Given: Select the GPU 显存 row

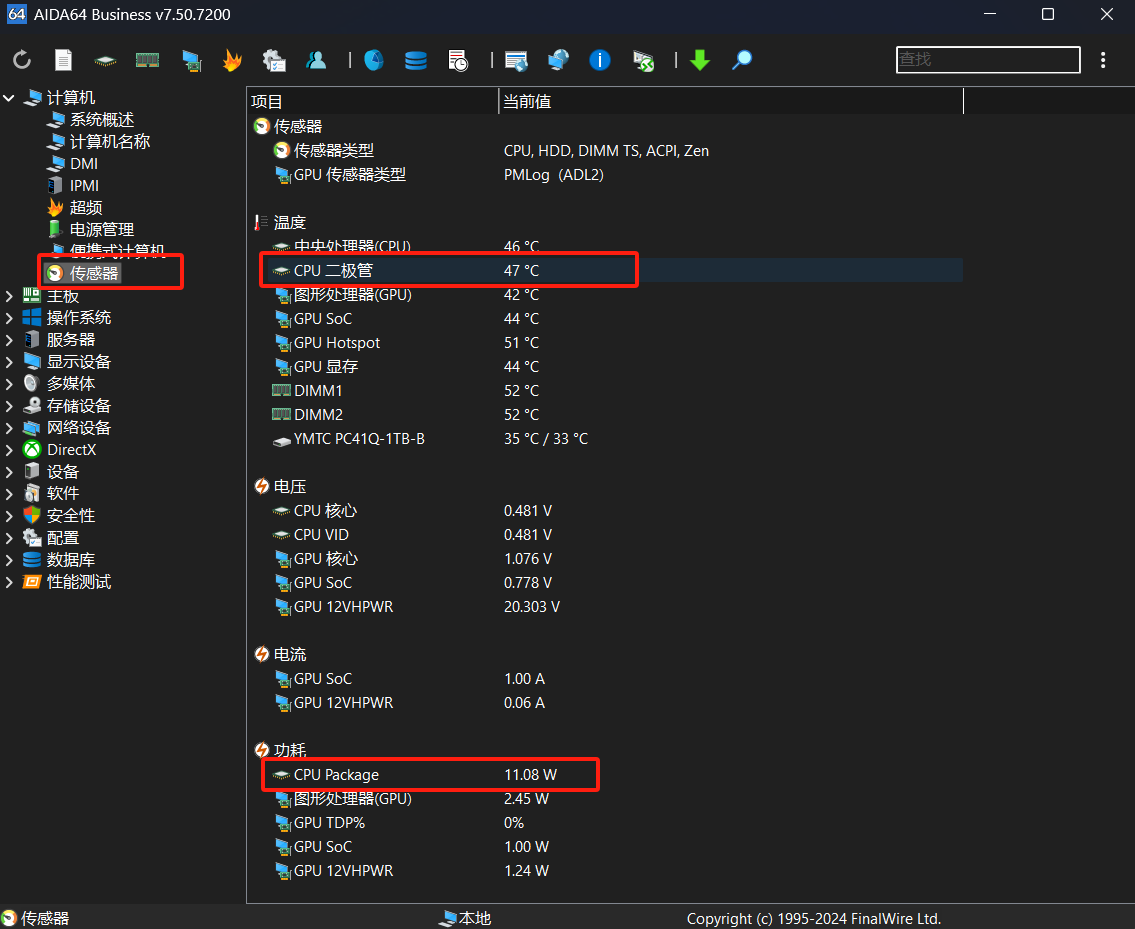Looking at the screenshot, I should coord(605,366).
